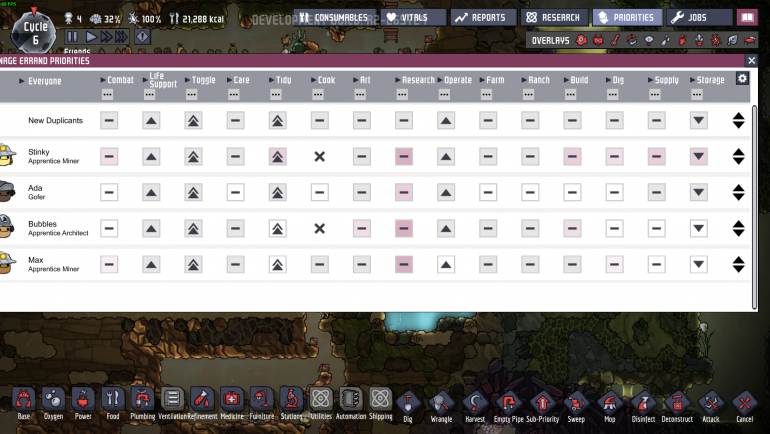The image size is (770, 434).
Task: Set game to normal play speed
Action: click(91, 36)
